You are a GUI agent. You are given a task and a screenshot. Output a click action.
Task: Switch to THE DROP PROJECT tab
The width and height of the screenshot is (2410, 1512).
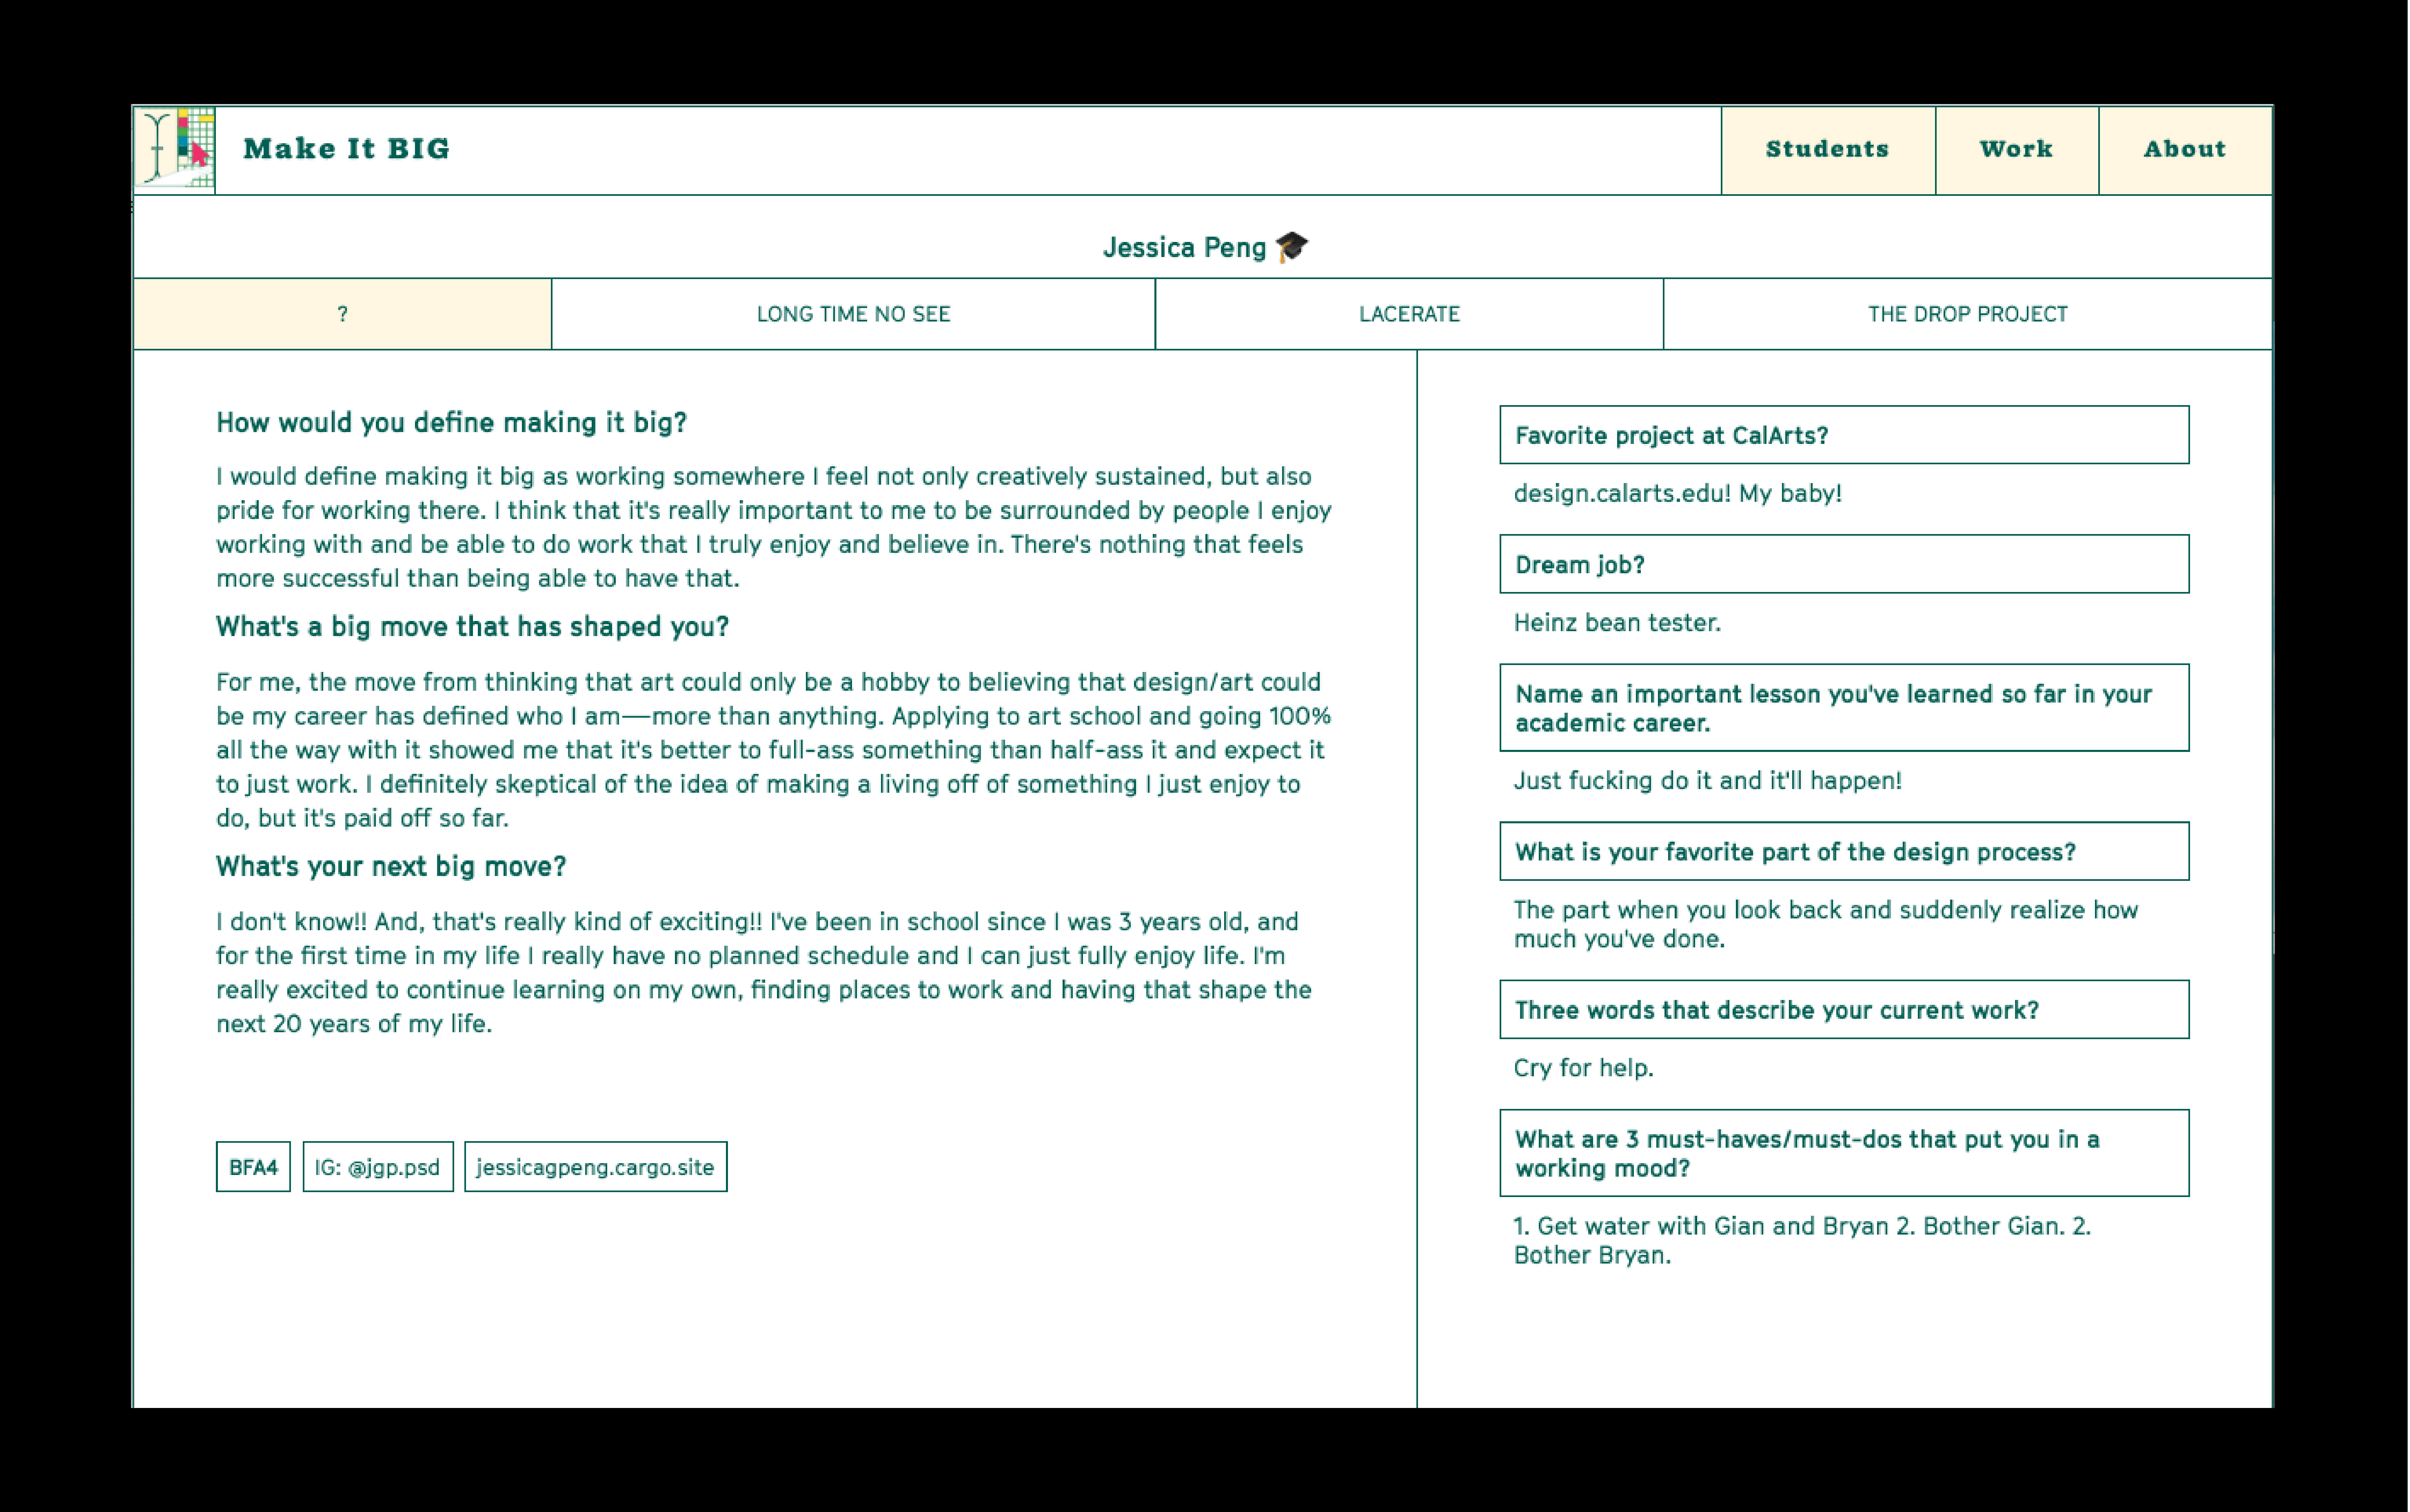pyautogui.click(x=1968, y=314)
